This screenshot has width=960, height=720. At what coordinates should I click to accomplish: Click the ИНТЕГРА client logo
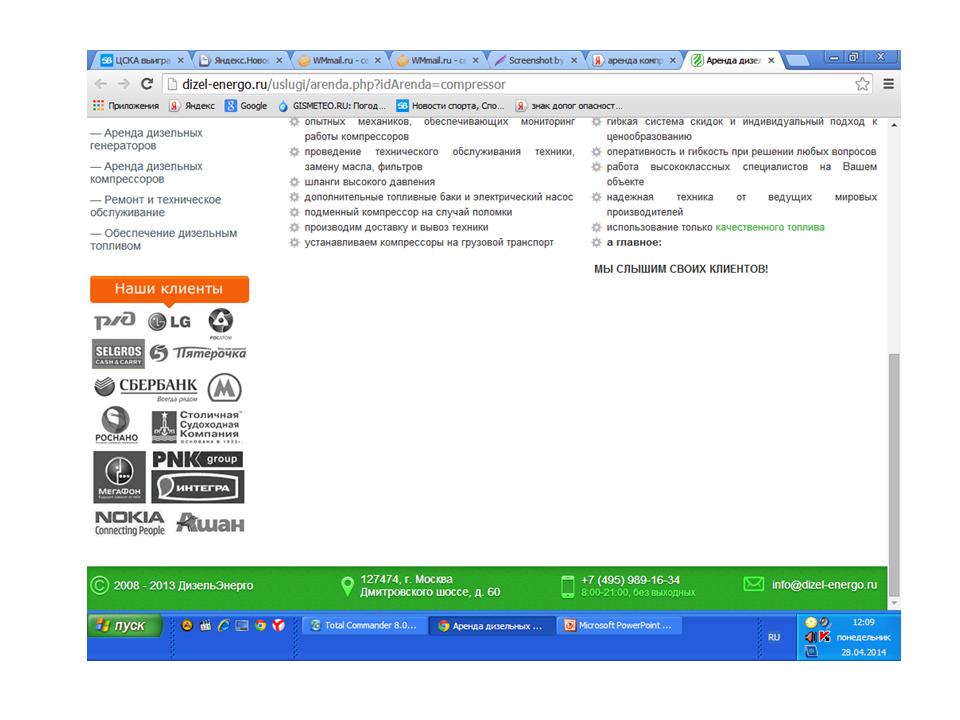click(197, 487)
